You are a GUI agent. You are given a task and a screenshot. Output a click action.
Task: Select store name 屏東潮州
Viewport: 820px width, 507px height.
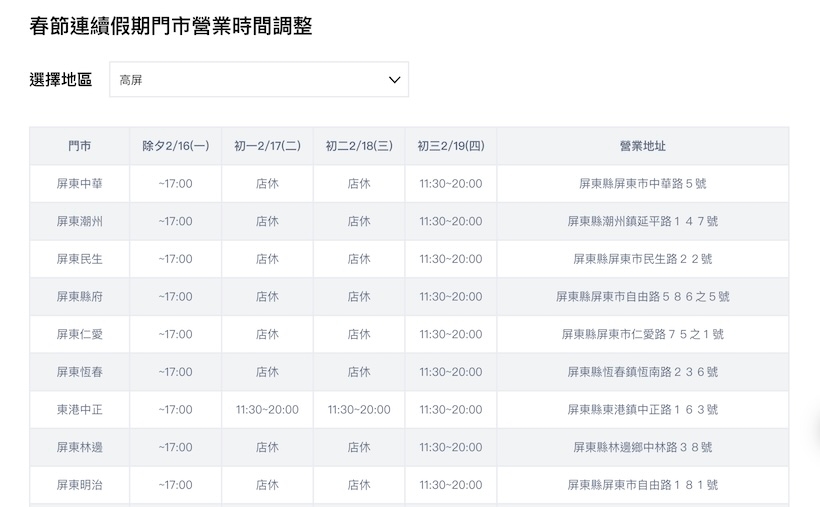tap(79, 221)
